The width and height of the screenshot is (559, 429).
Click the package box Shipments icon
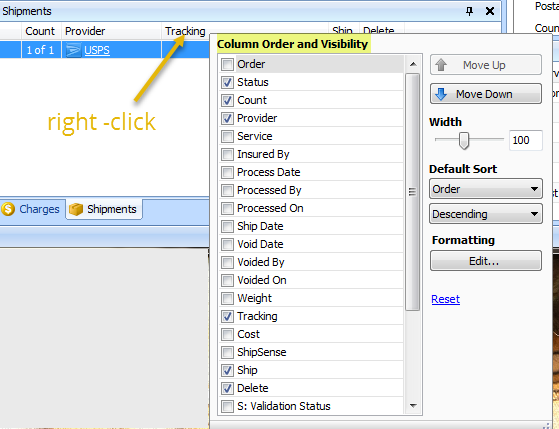coord(76,209)
